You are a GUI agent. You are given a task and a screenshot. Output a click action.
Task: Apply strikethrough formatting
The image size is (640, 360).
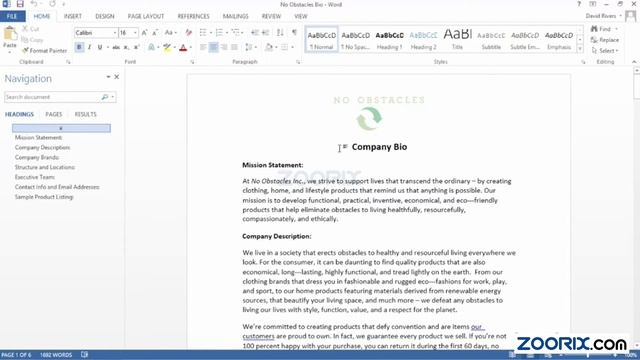point(116,47)
